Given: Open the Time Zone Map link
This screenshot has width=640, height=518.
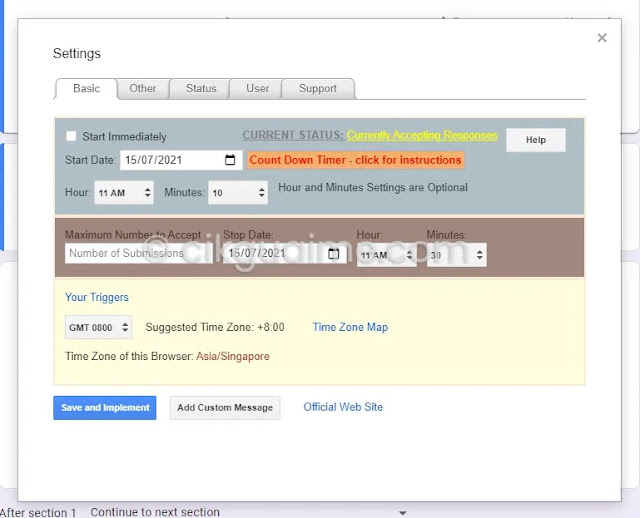Looking at the screenshot, I should click(350, 327).
